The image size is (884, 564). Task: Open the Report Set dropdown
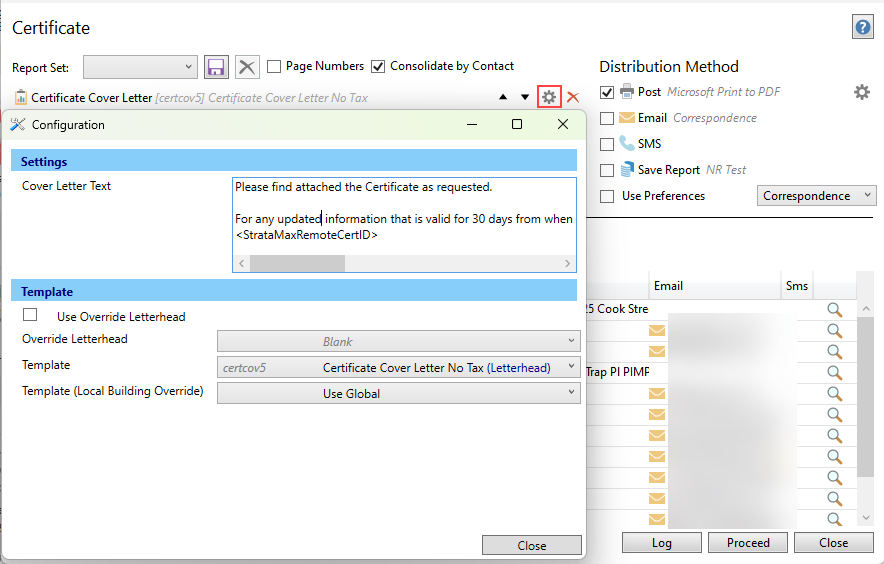point(140,67)
